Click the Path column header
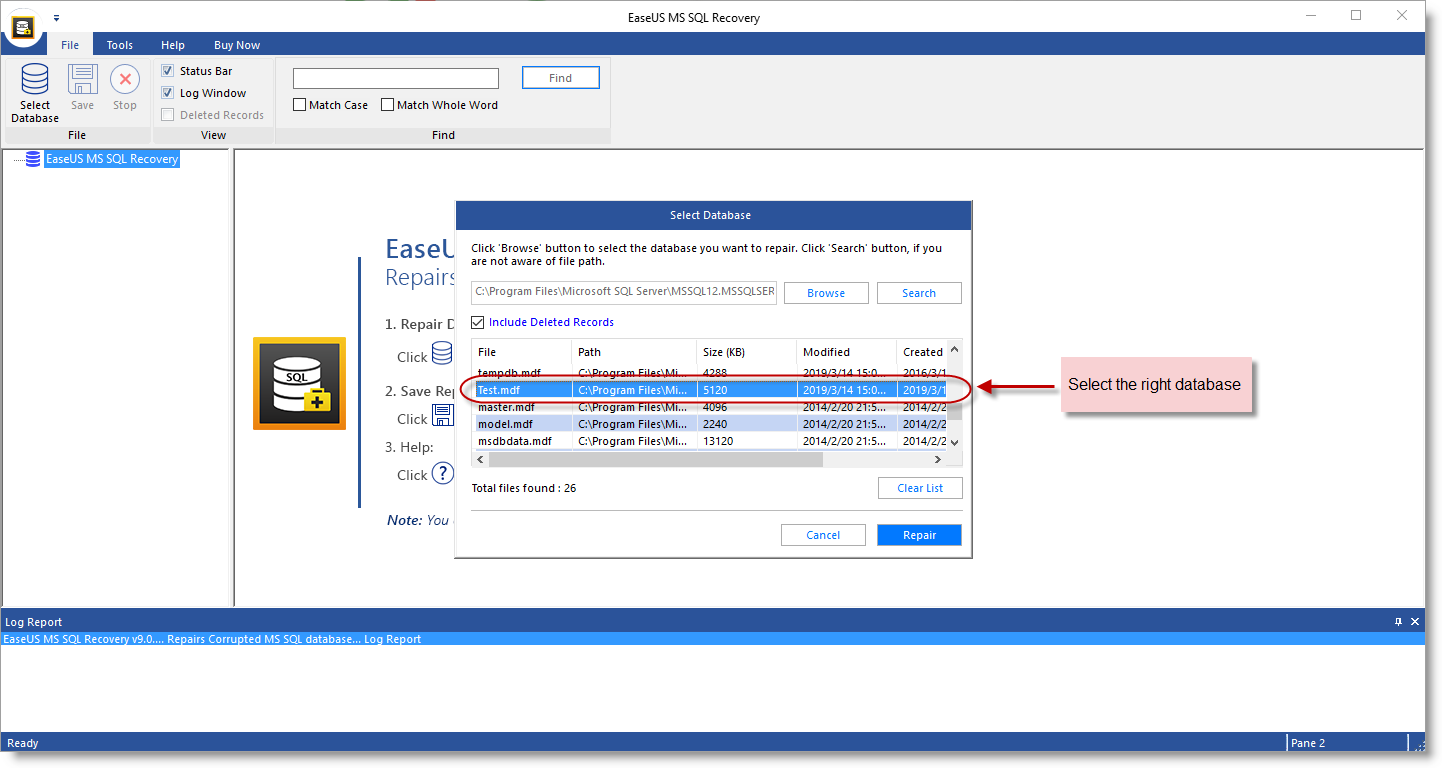The width and height of the screenshot is (1442, 768). (634, 352)
